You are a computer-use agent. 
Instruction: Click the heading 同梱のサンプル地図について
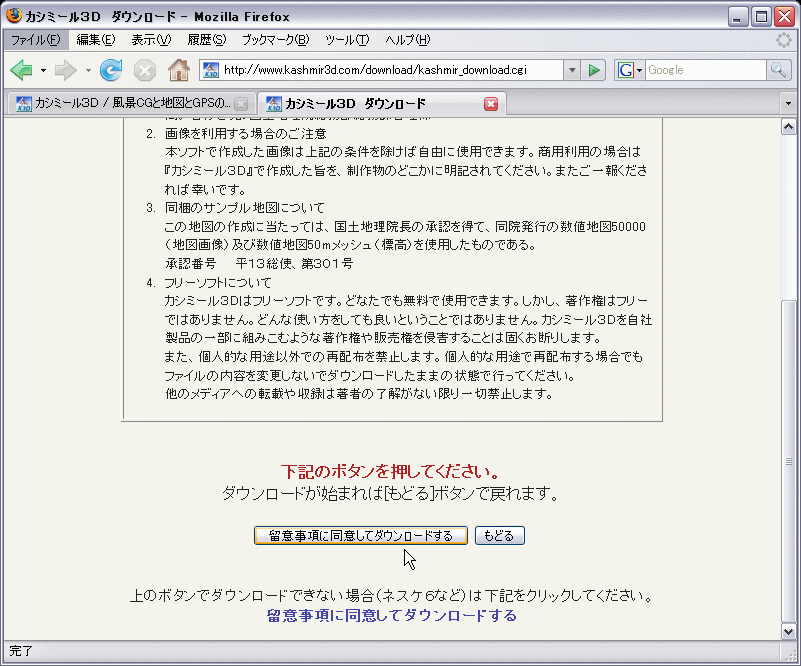(244, 208)
